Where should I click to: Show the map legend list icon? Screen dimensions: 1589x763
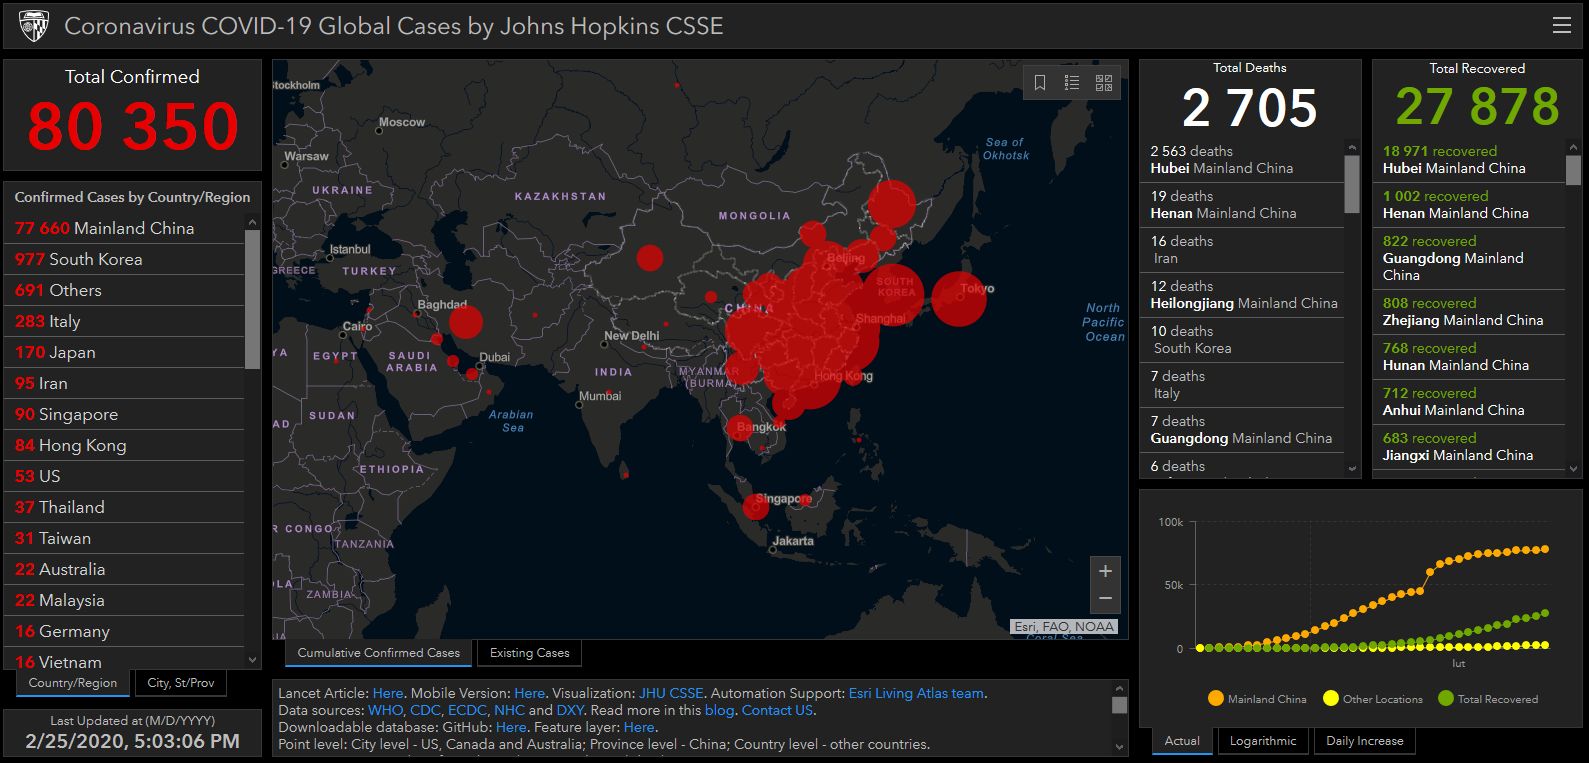point(1072,83)
